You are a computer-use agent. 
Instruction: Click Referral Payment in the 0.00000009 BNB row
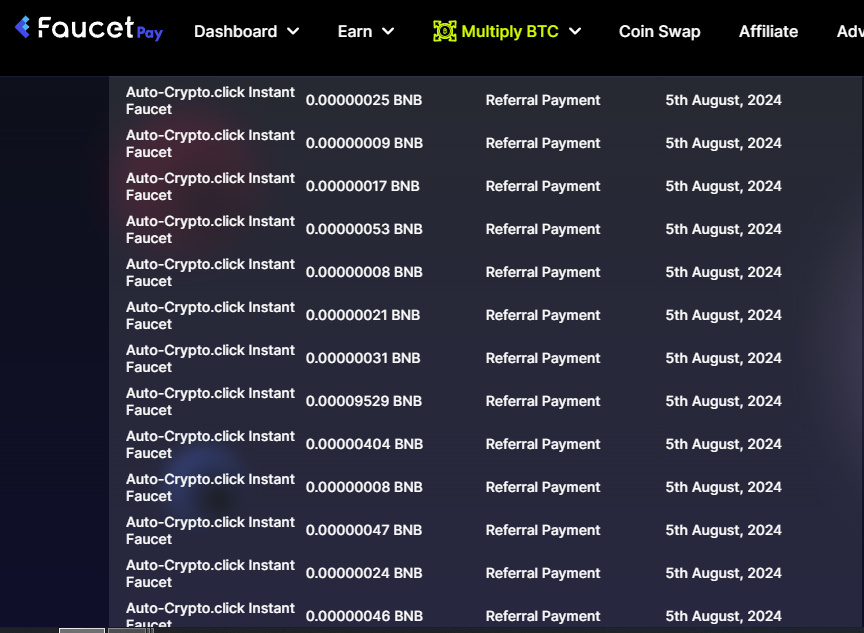(543, 143)
